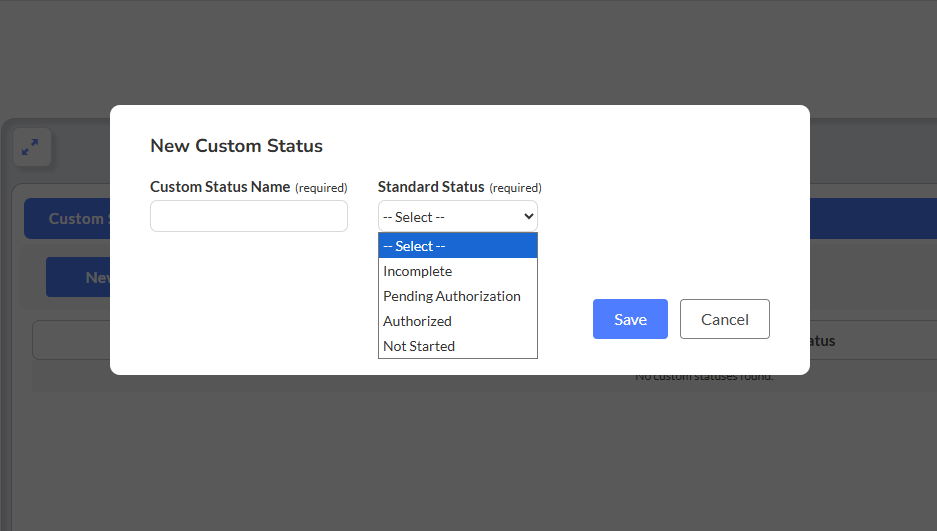Screen dimensions: 937x531
Task: Click the Standard Status dropdown chevron arrow
Action: click(x=529, y=216)
